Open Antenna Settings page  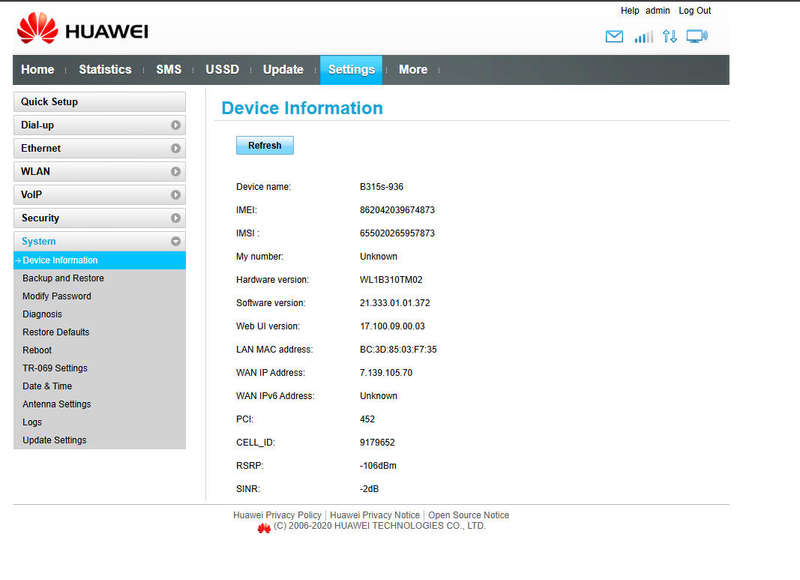(57, 404)
